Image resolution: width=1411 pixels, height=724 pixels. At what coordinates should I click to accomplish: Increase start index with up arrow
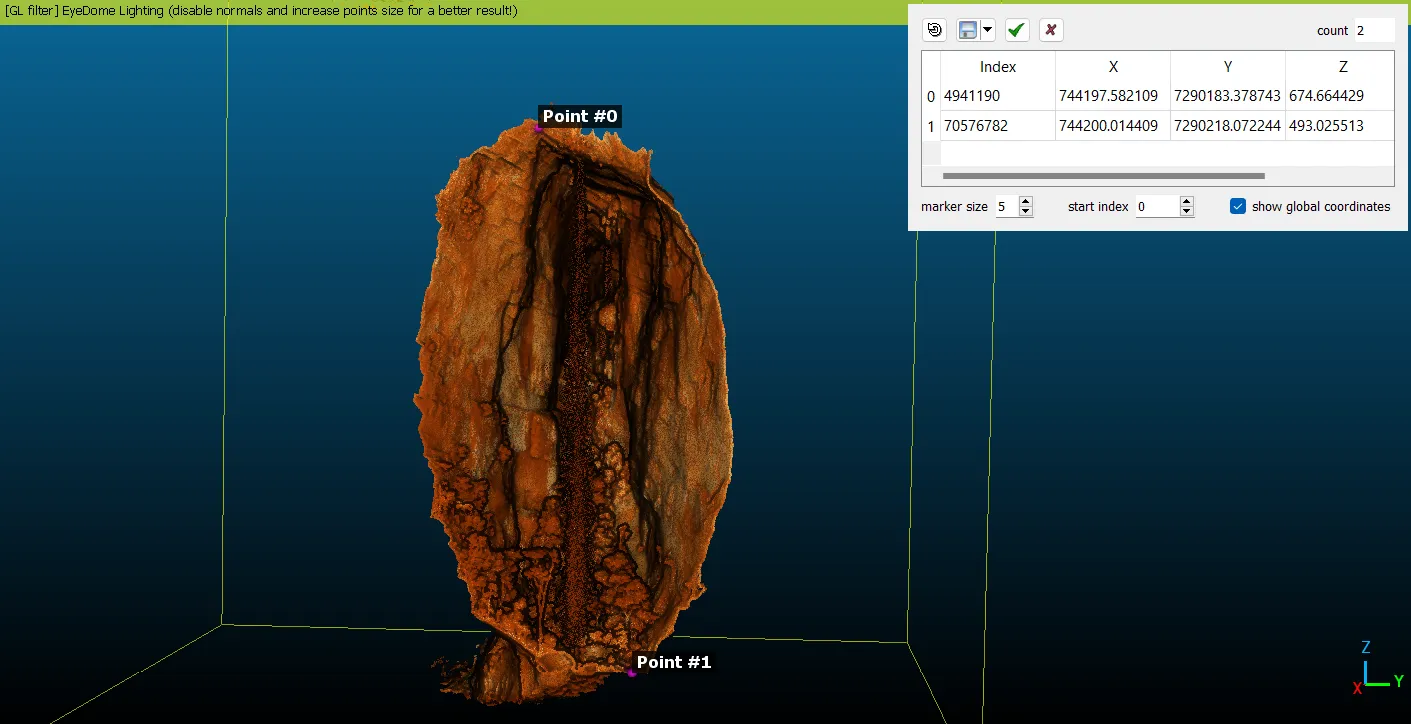pyautogui.click(x=1186, y=202)
